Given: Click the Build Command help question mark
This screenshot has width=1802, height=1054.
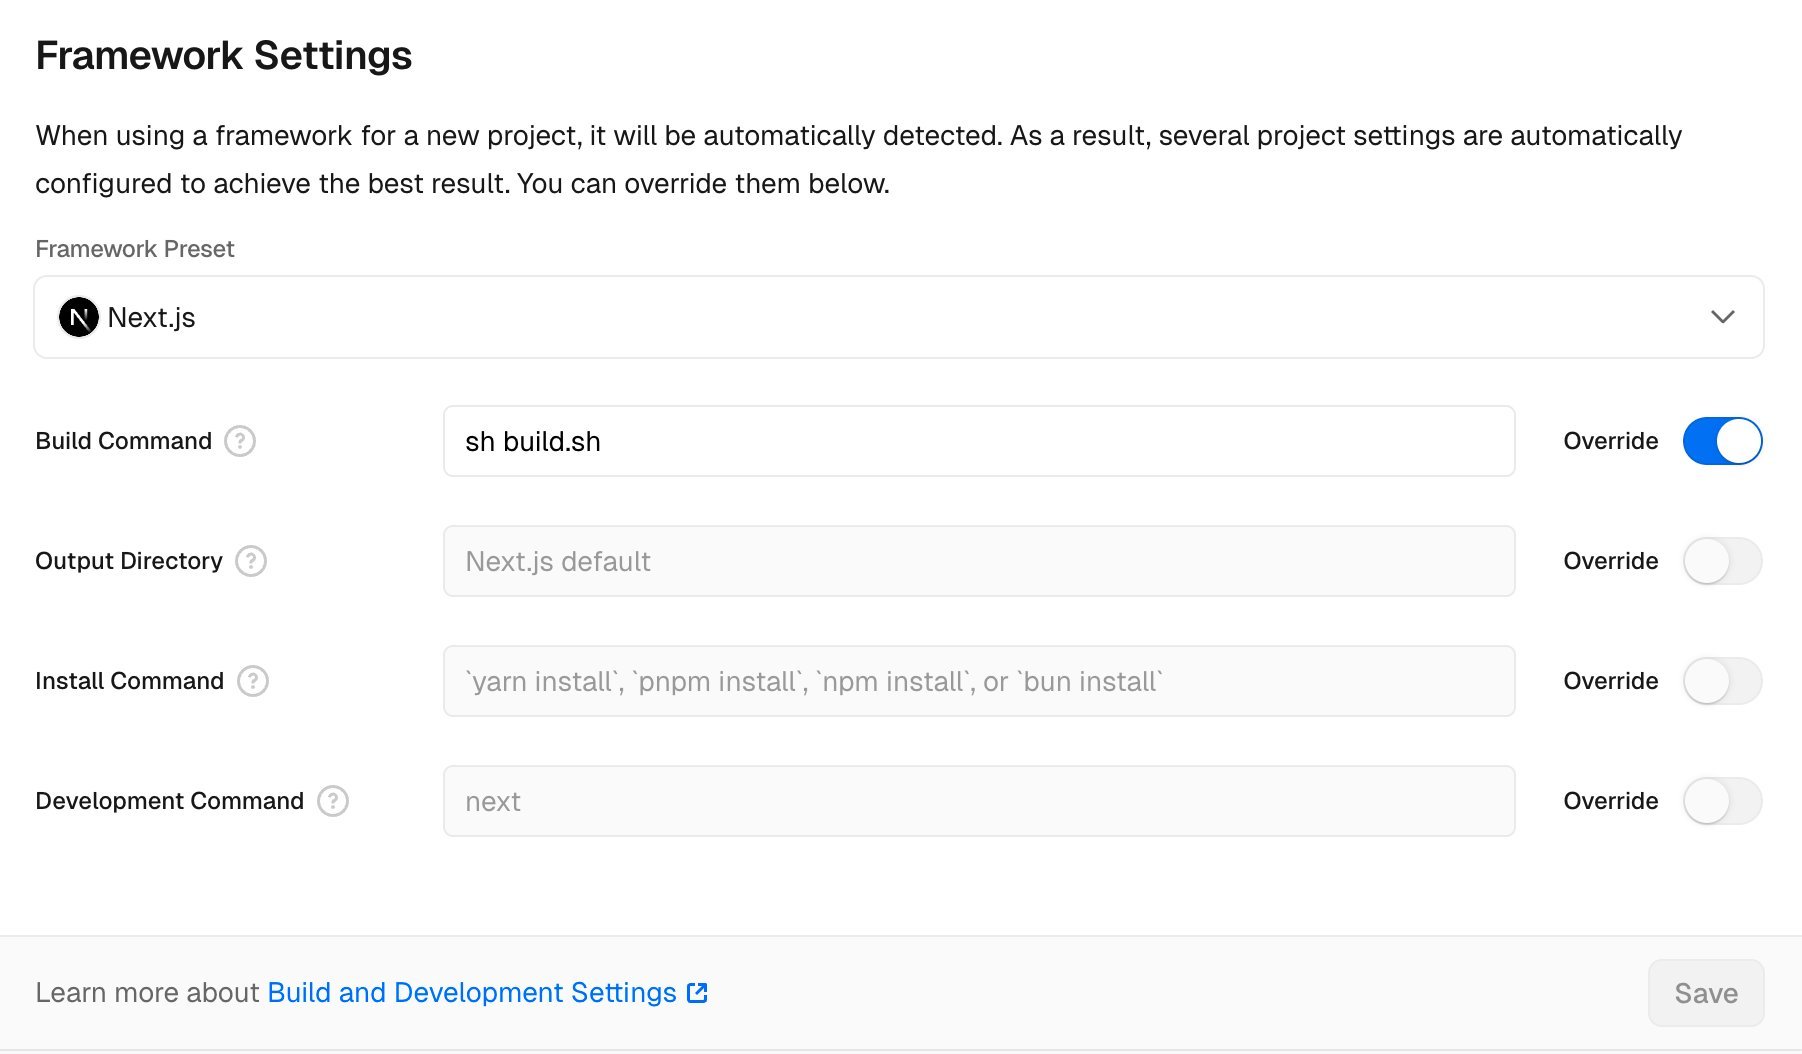Looking at the screenshot, I should (x=240, y=441).
